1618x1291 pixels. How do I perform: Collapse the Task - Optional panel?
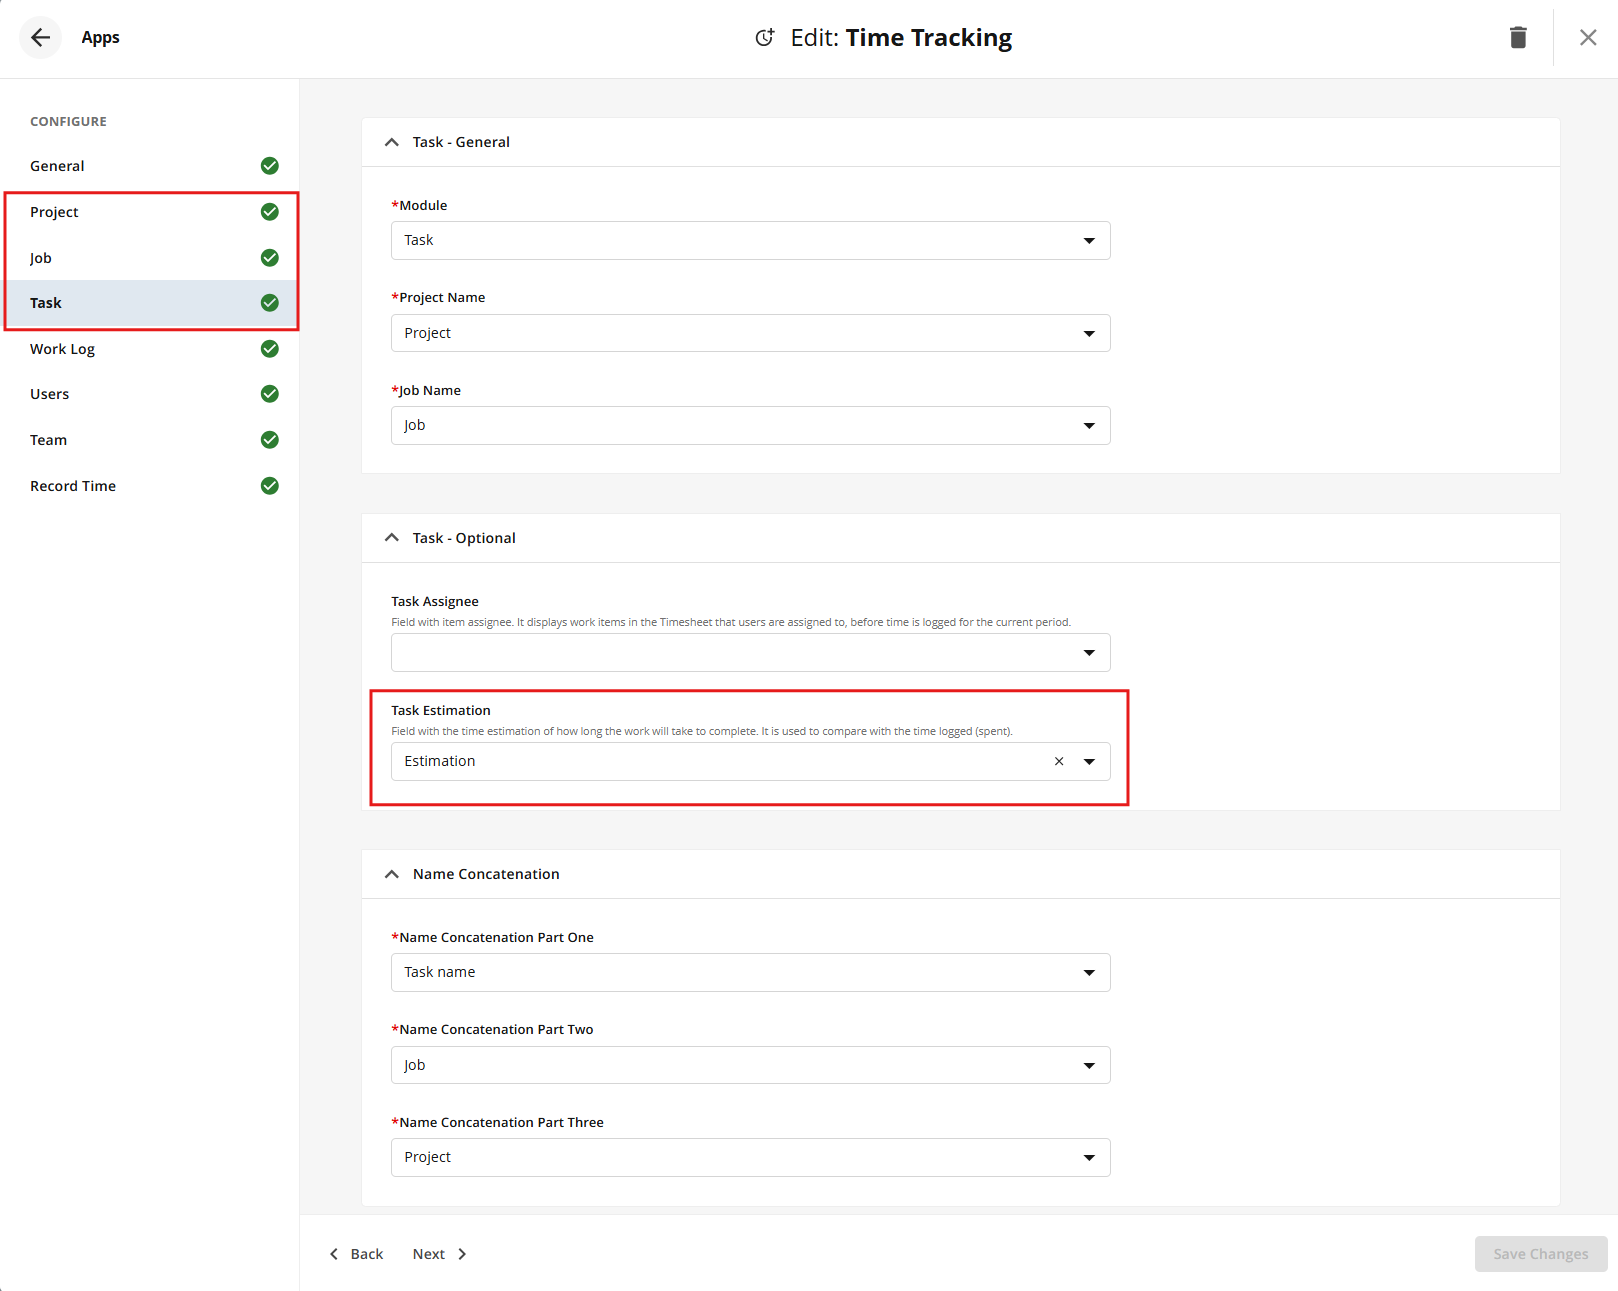coord(392,538)
